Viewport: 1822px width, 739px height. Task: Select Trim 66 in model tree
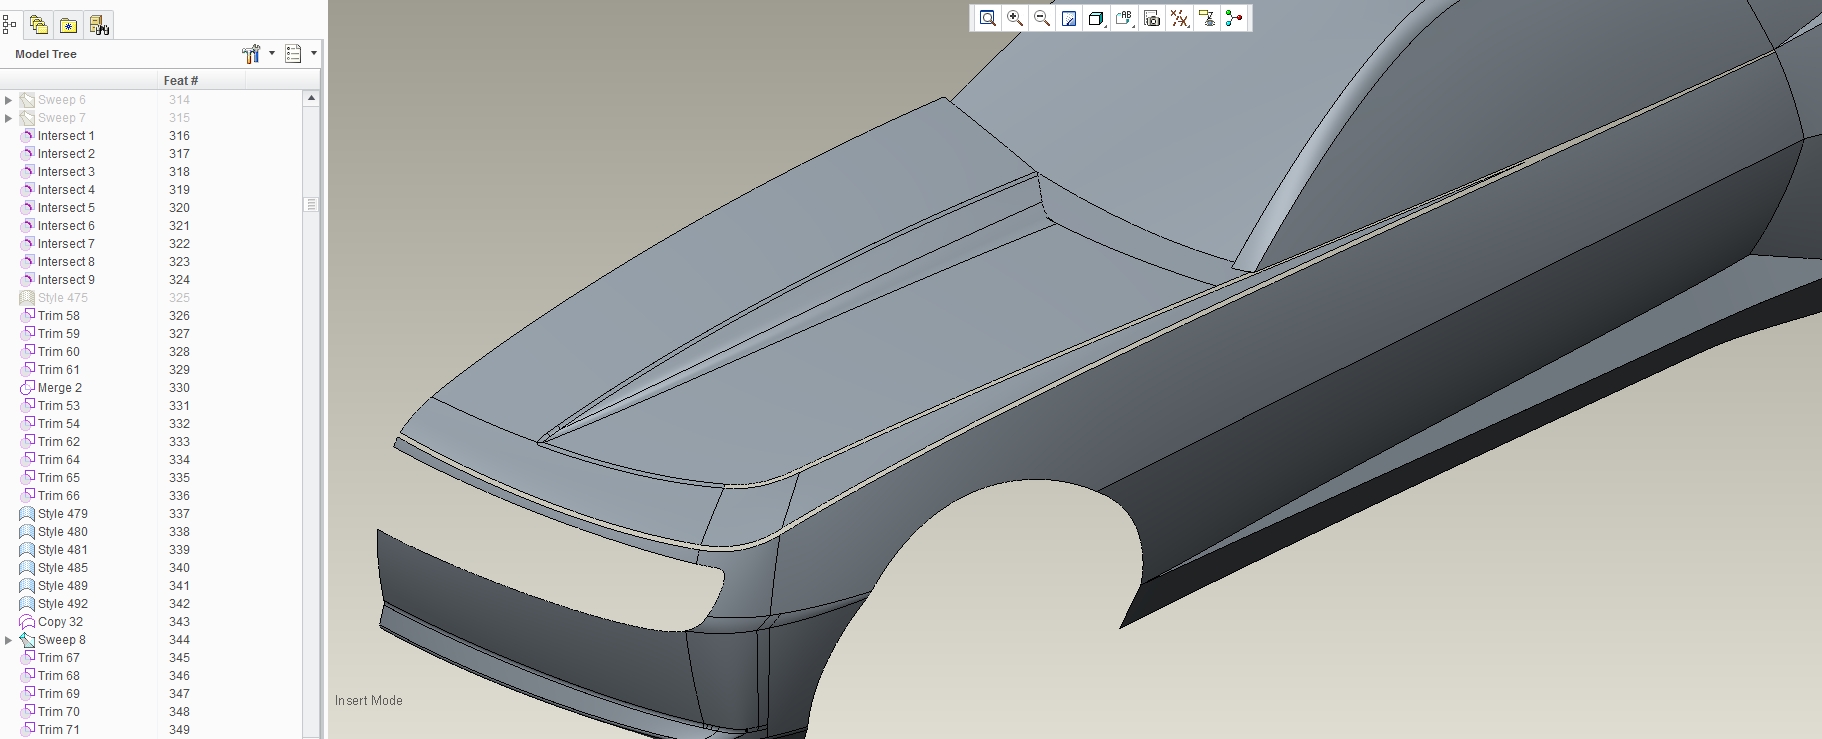[59, 496]
